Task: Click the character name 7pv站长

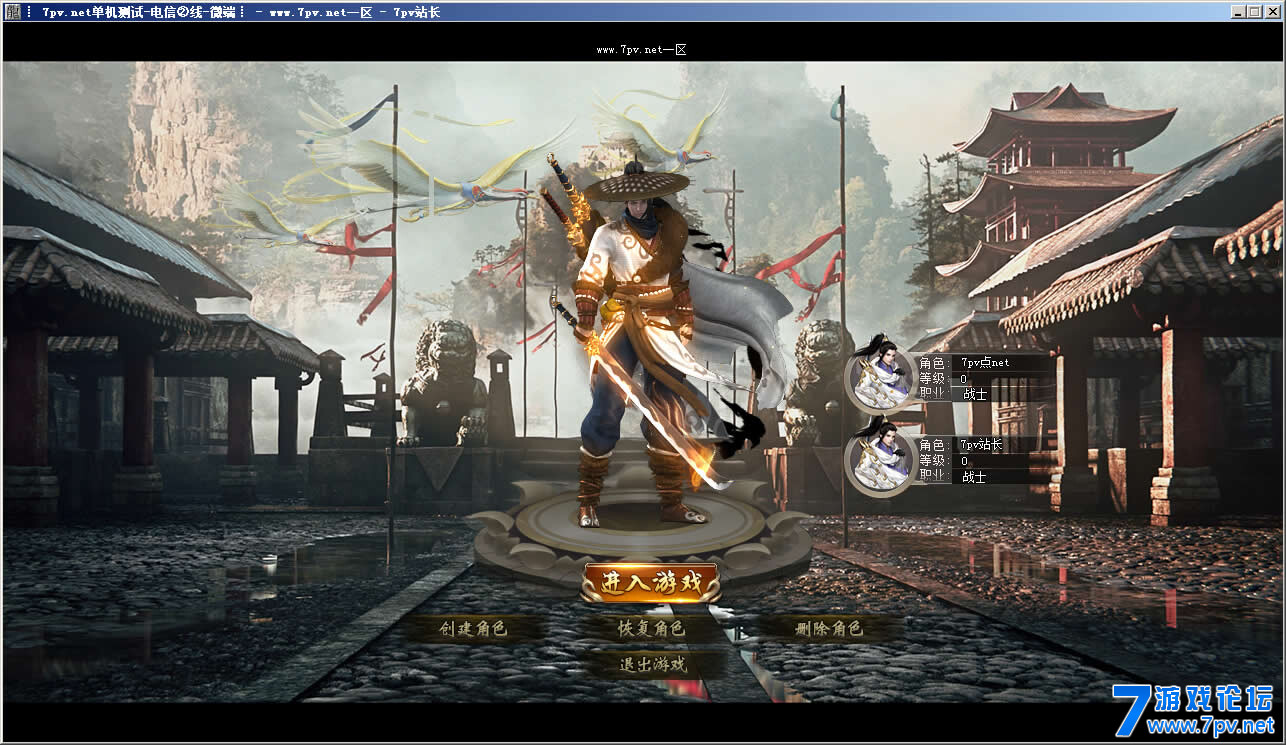Action: click(981, 445)
